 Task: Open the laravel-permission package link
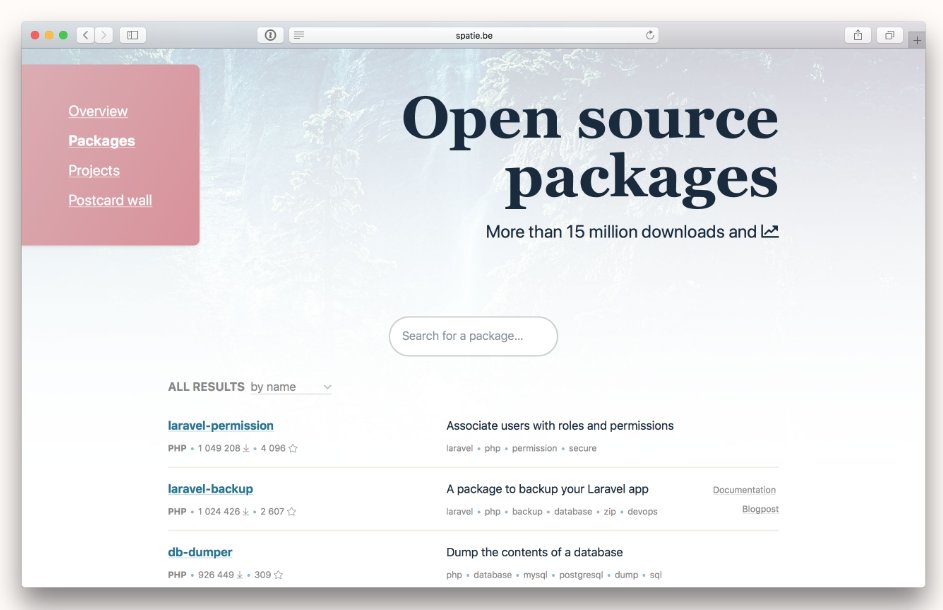(x=221, y=425)
